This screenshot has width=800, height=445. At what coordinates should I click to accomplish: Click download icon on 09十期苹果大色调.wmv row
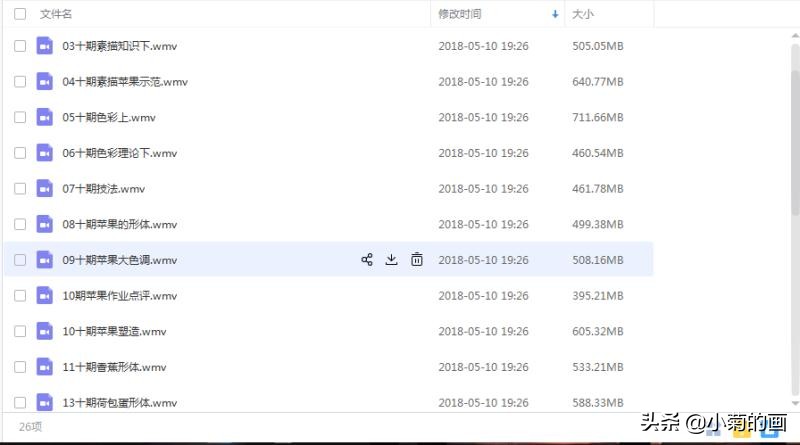pyautogui.click(x=391, y=259)
